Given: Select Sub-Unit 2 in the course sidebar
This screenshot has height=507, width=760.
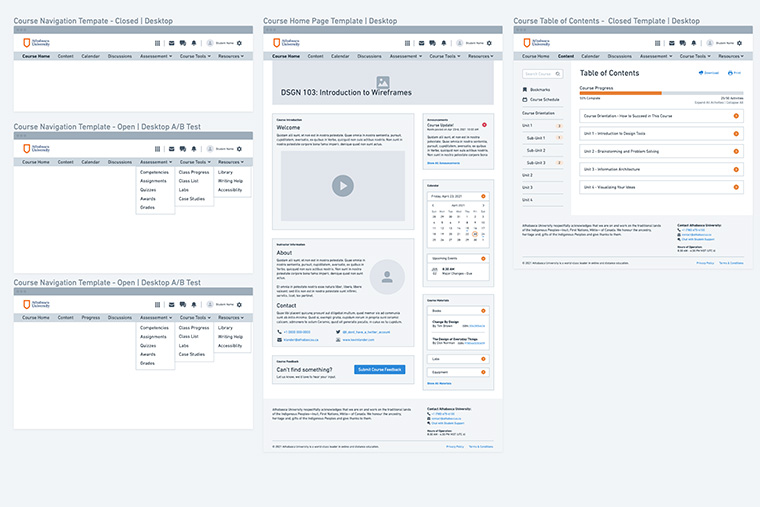Looking at the screenshot, I should (537, 150).
